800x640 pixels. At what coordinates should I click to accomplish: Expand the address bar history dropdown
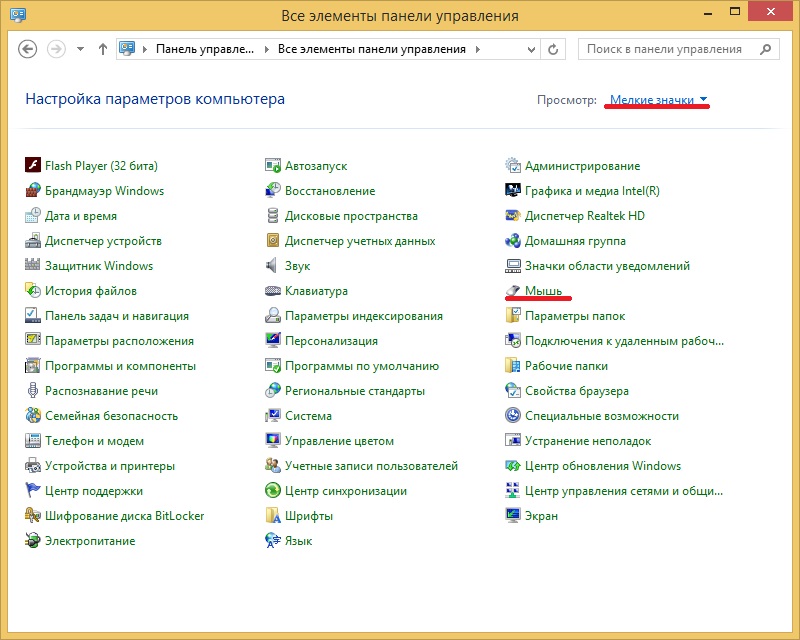pyautogui.click(x=531, y=50)
